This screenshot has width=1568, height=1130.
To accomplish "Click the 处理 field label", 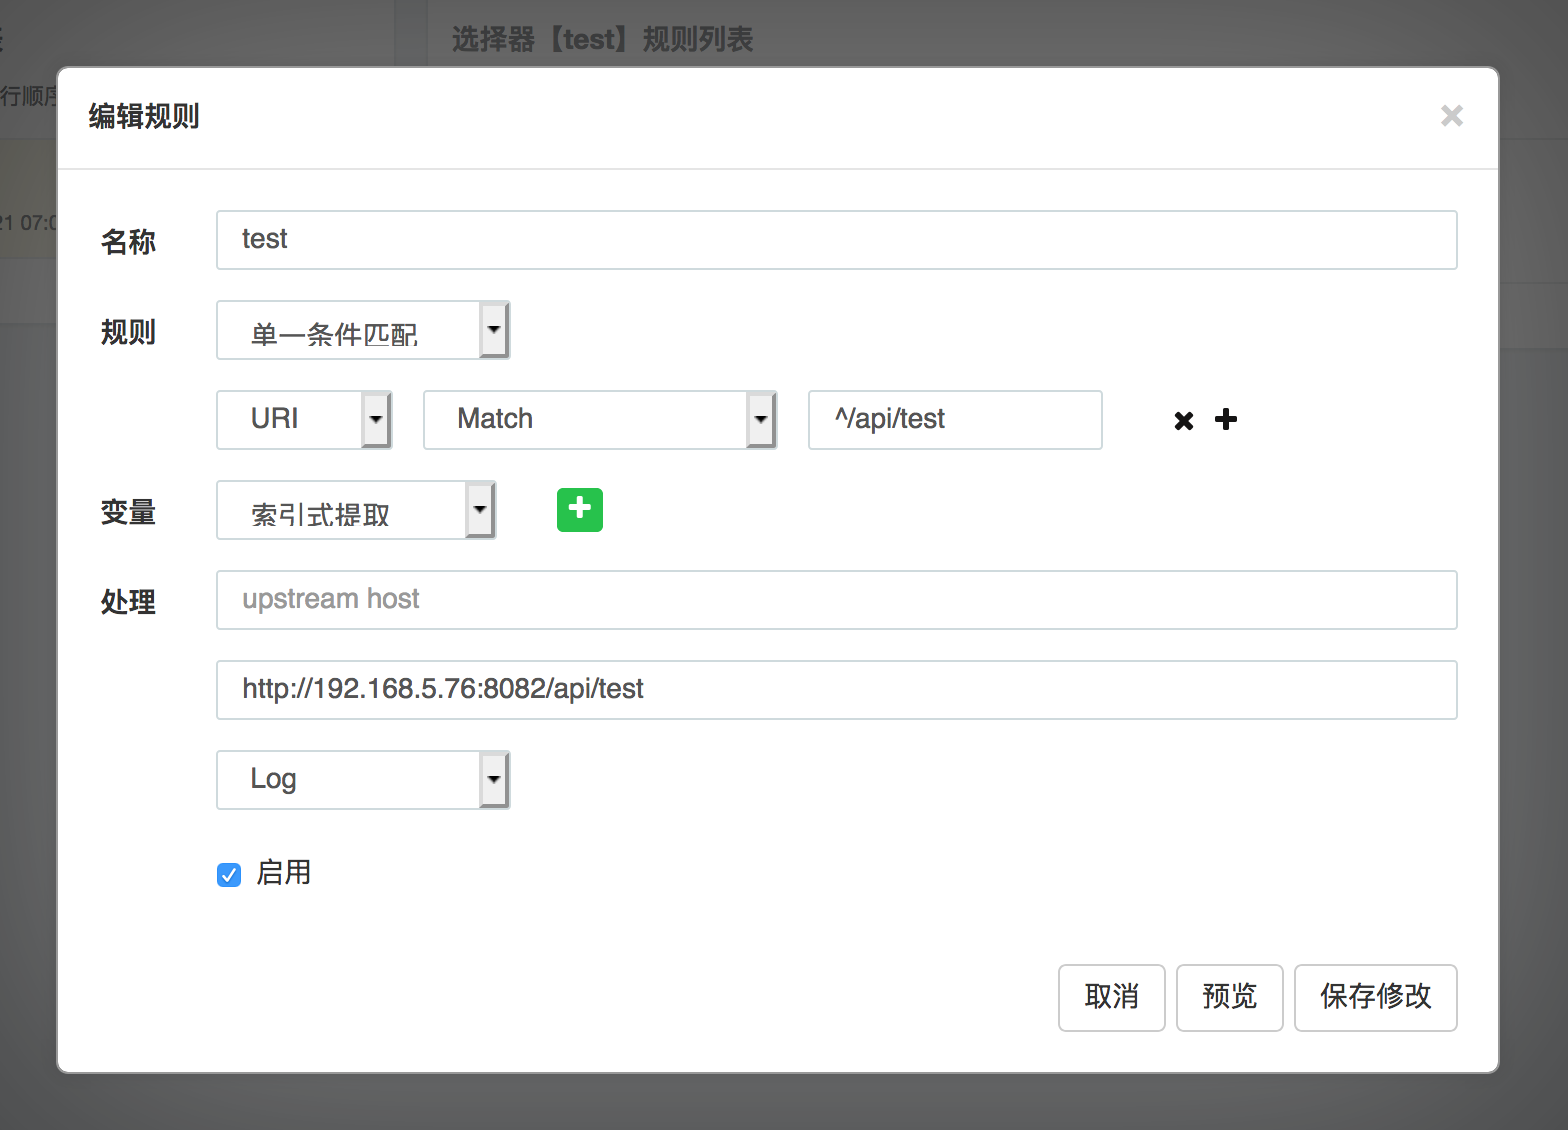I will click(128, 602).
